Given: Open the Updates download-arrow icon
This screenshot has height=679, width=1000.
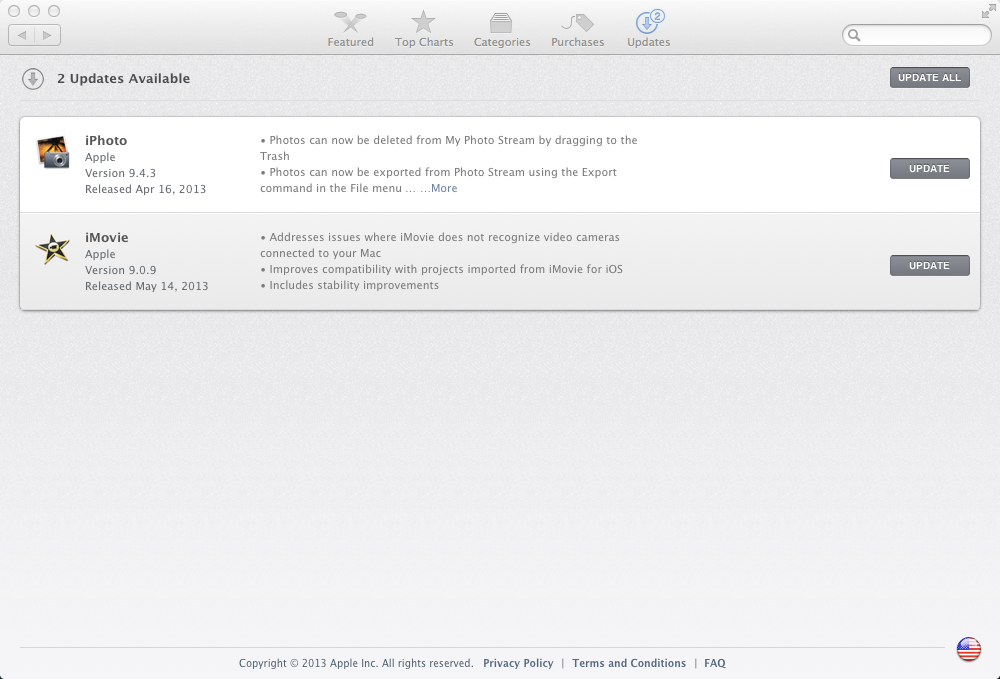Looking at the screenshot, I should tap(649, 22).
